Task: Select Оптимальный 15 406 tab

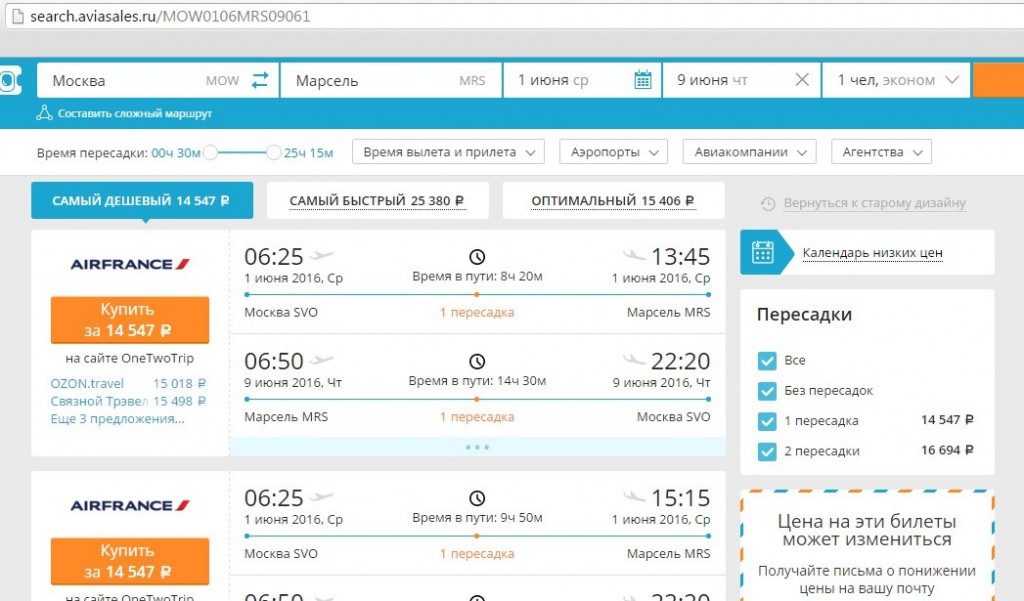Action: (x=613, y=201)
